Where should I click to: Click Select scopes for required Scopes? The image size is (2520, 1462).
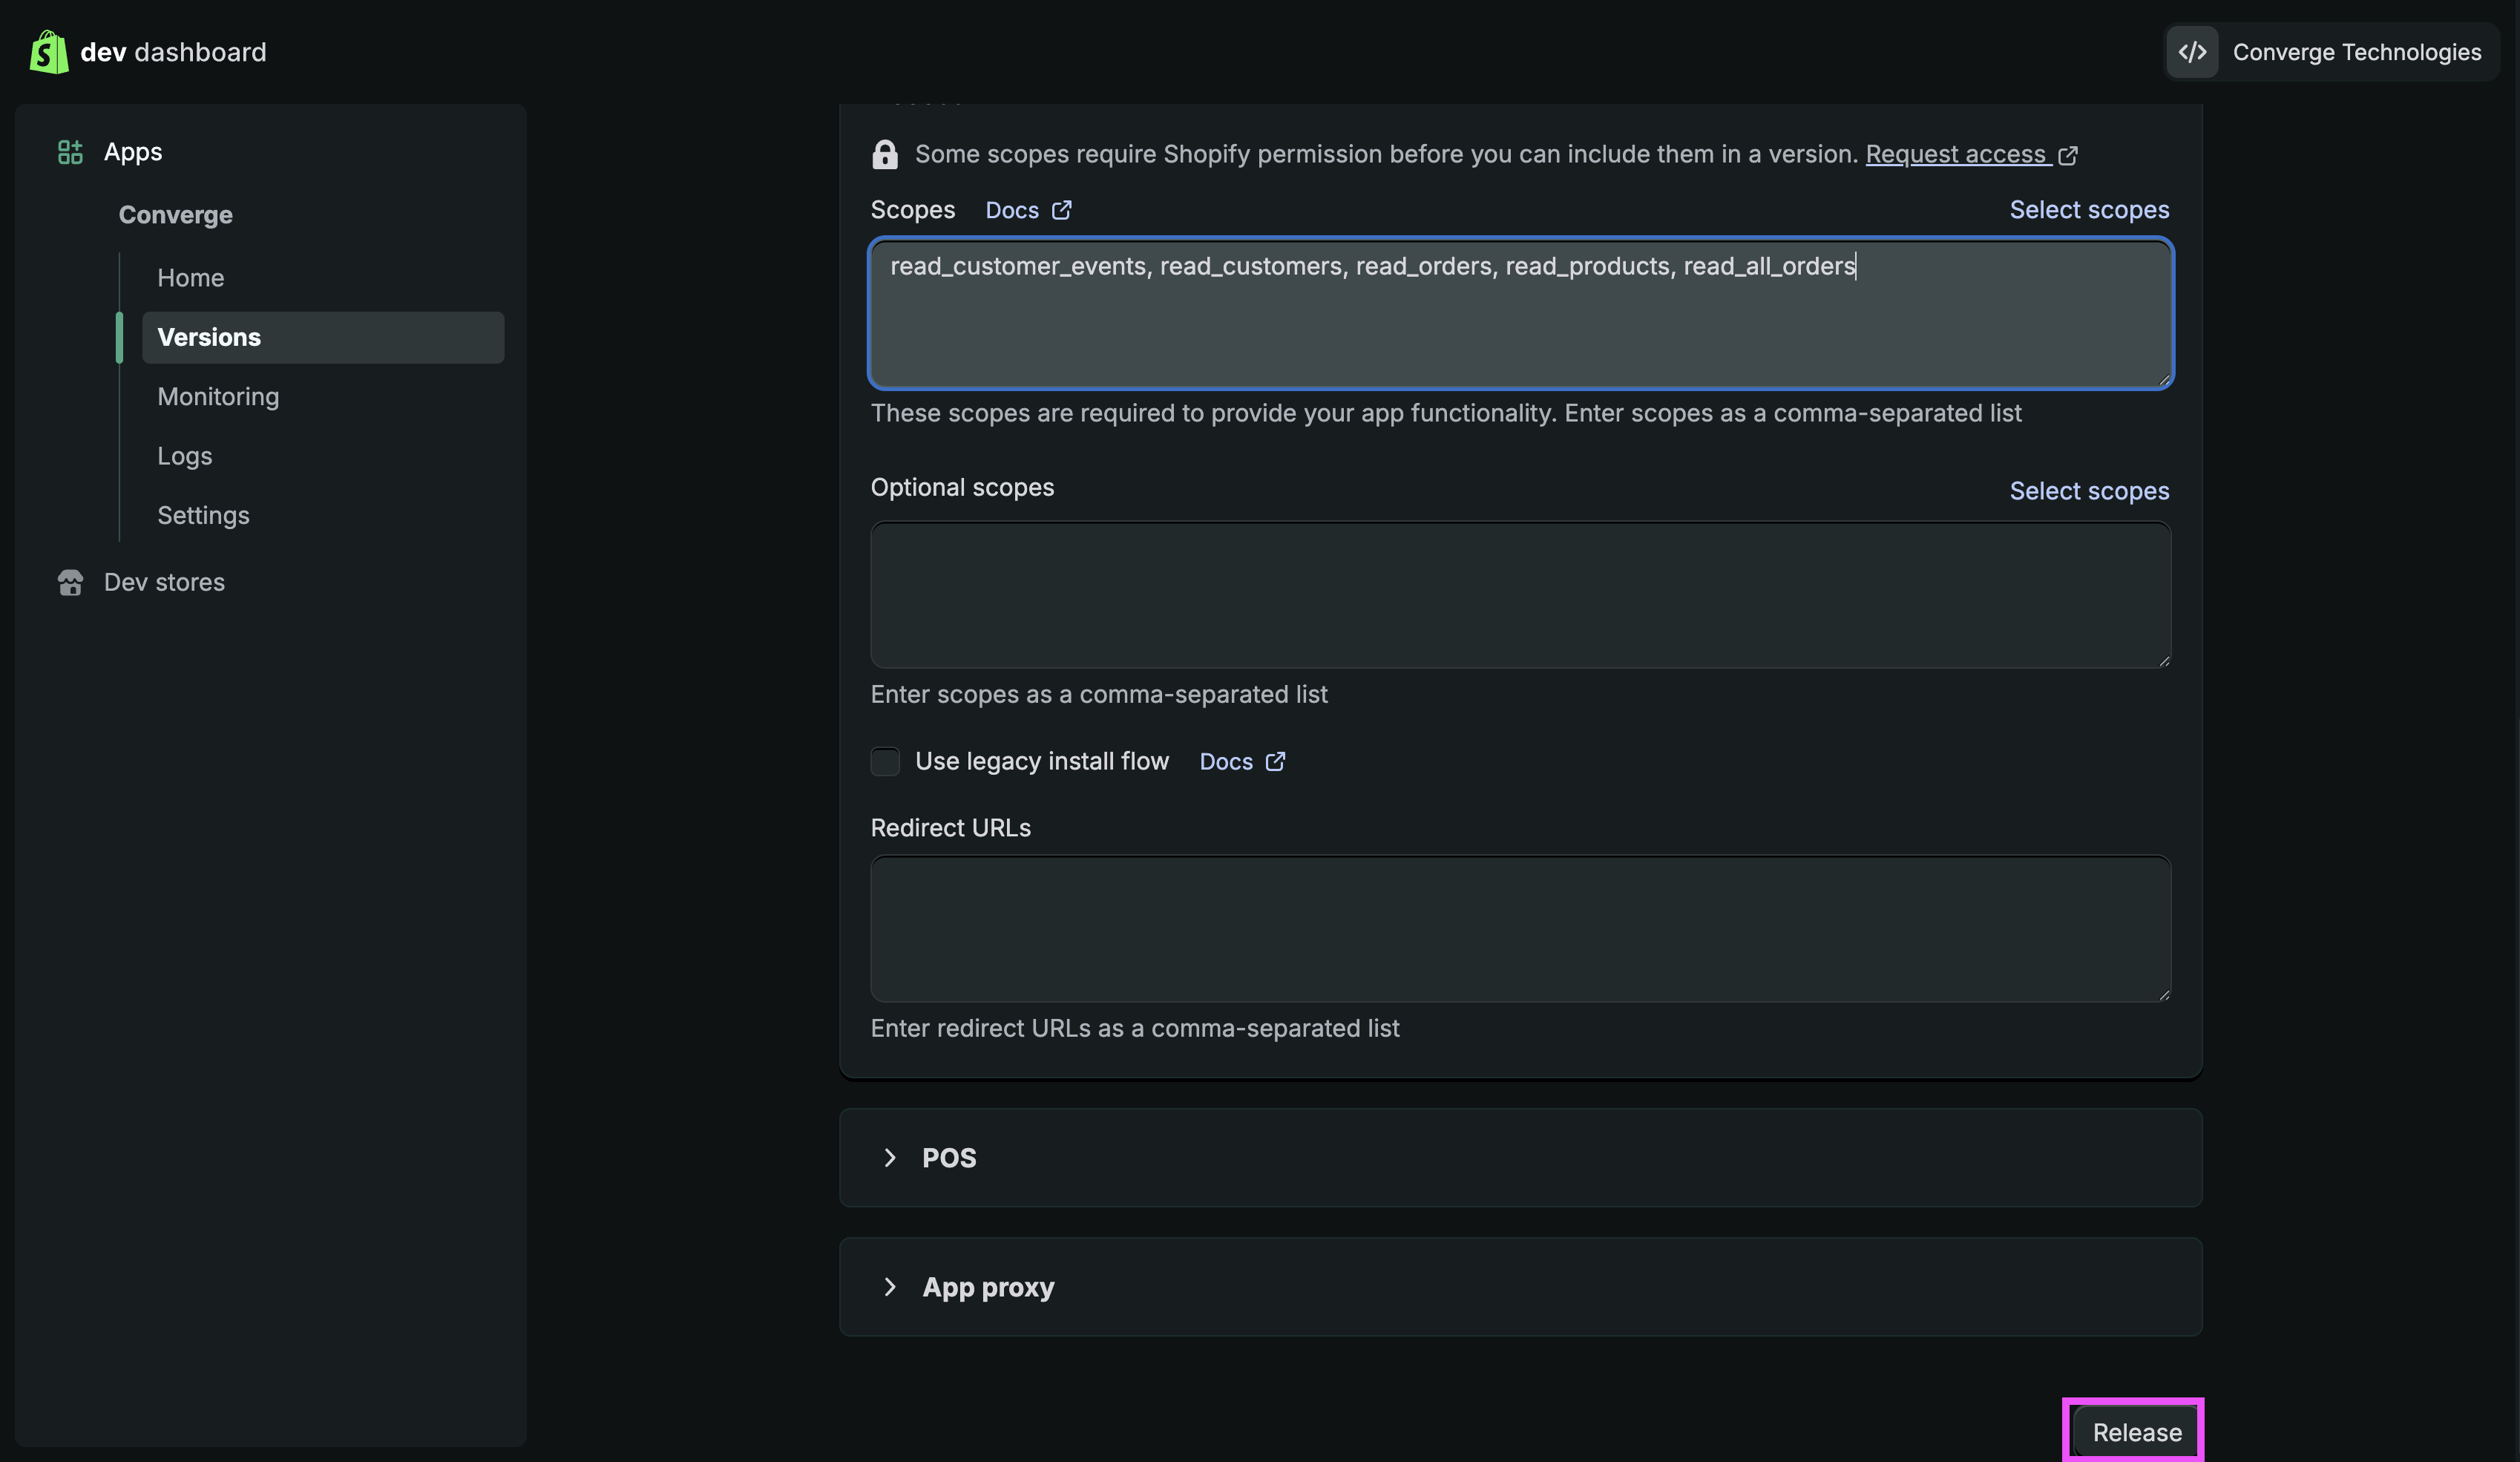2089,210
